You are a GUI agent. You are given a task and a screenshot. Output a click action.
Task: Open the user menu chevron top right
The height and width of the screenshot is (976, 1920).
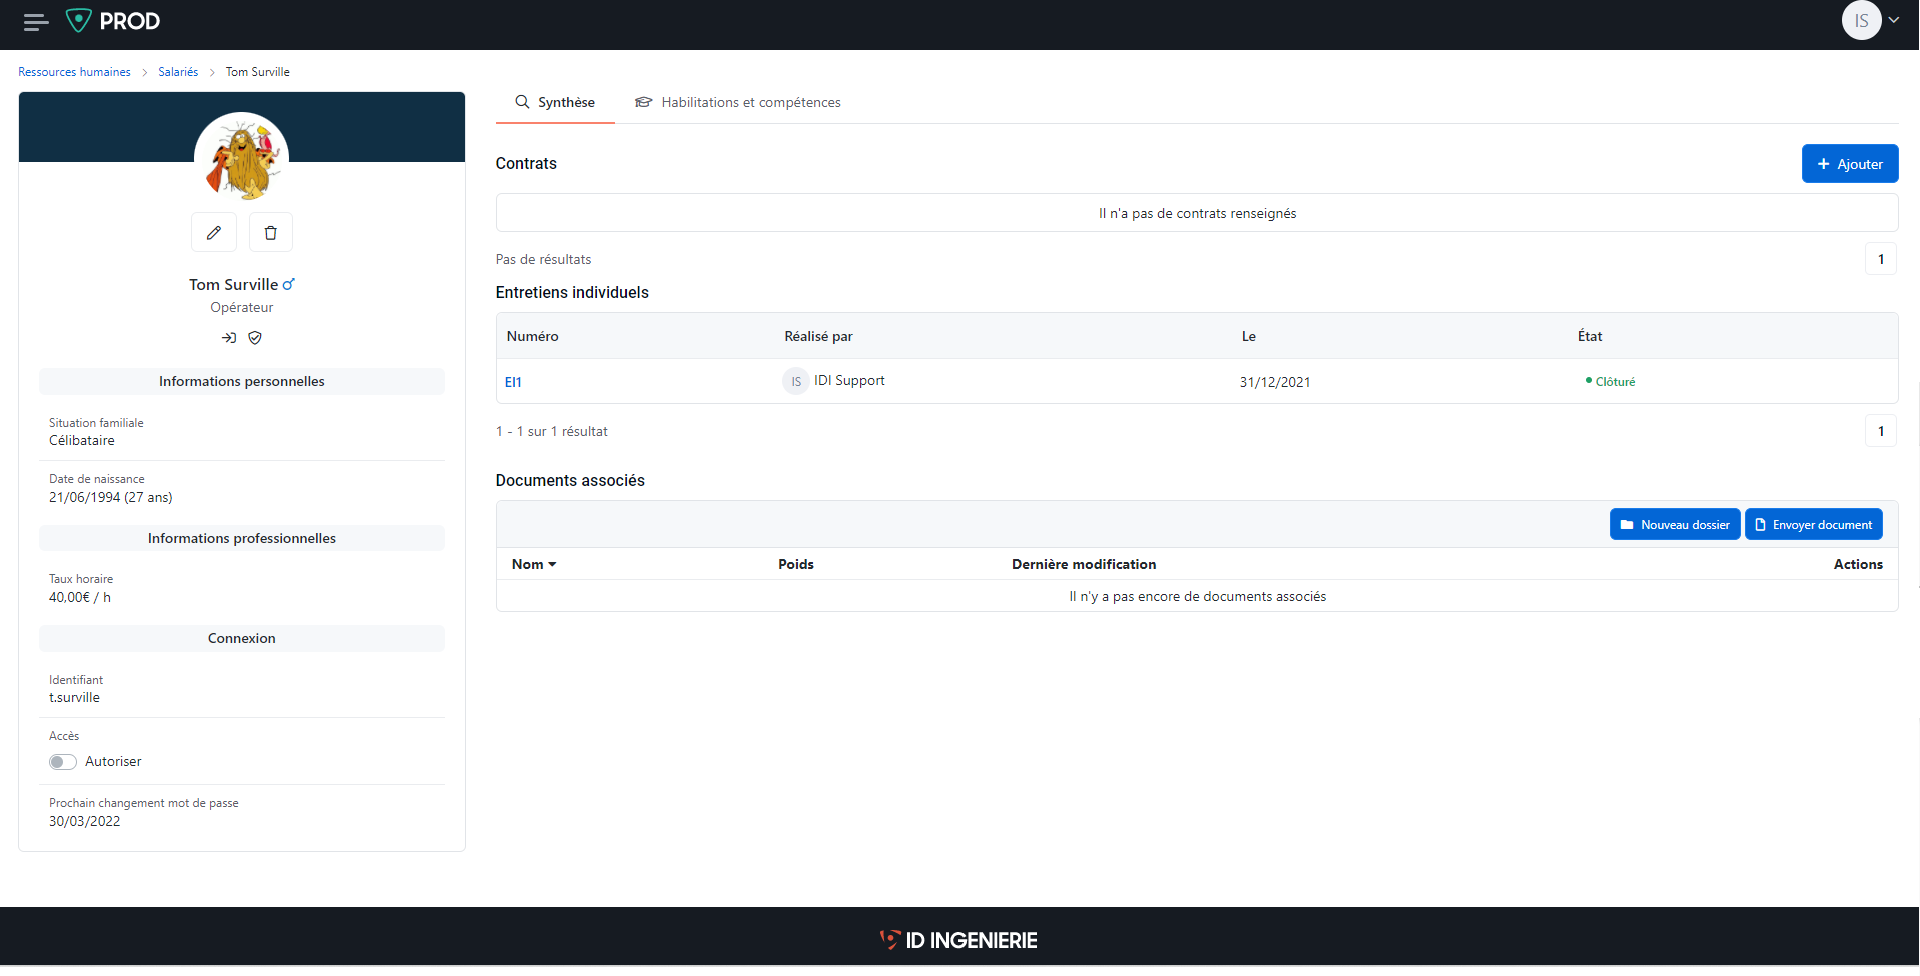point(1895,20)
